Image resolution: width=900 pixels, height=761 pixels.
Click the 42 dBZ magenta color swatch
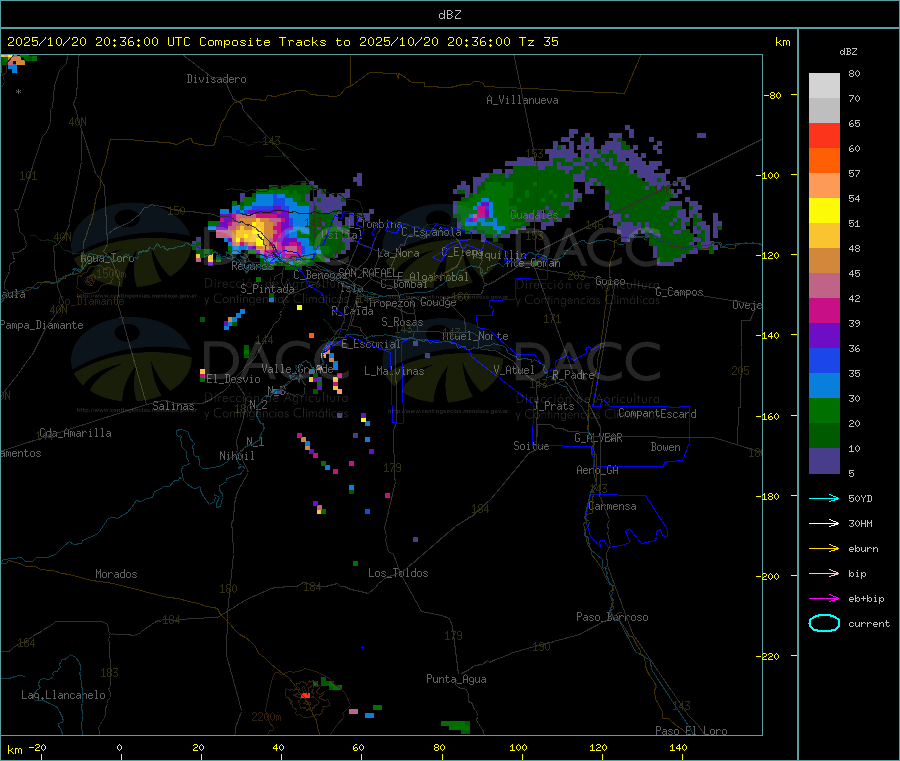(x=824, y=310)
